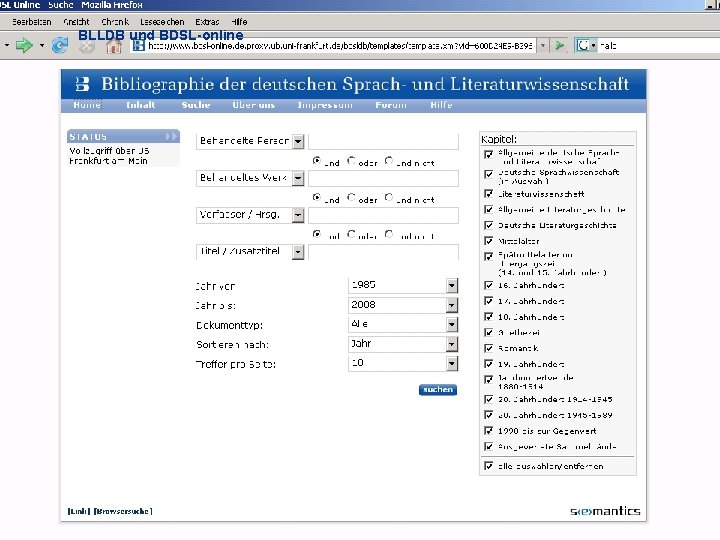Open the Suche navigation tab
The image size is (720, 540).
coord(196,105)
